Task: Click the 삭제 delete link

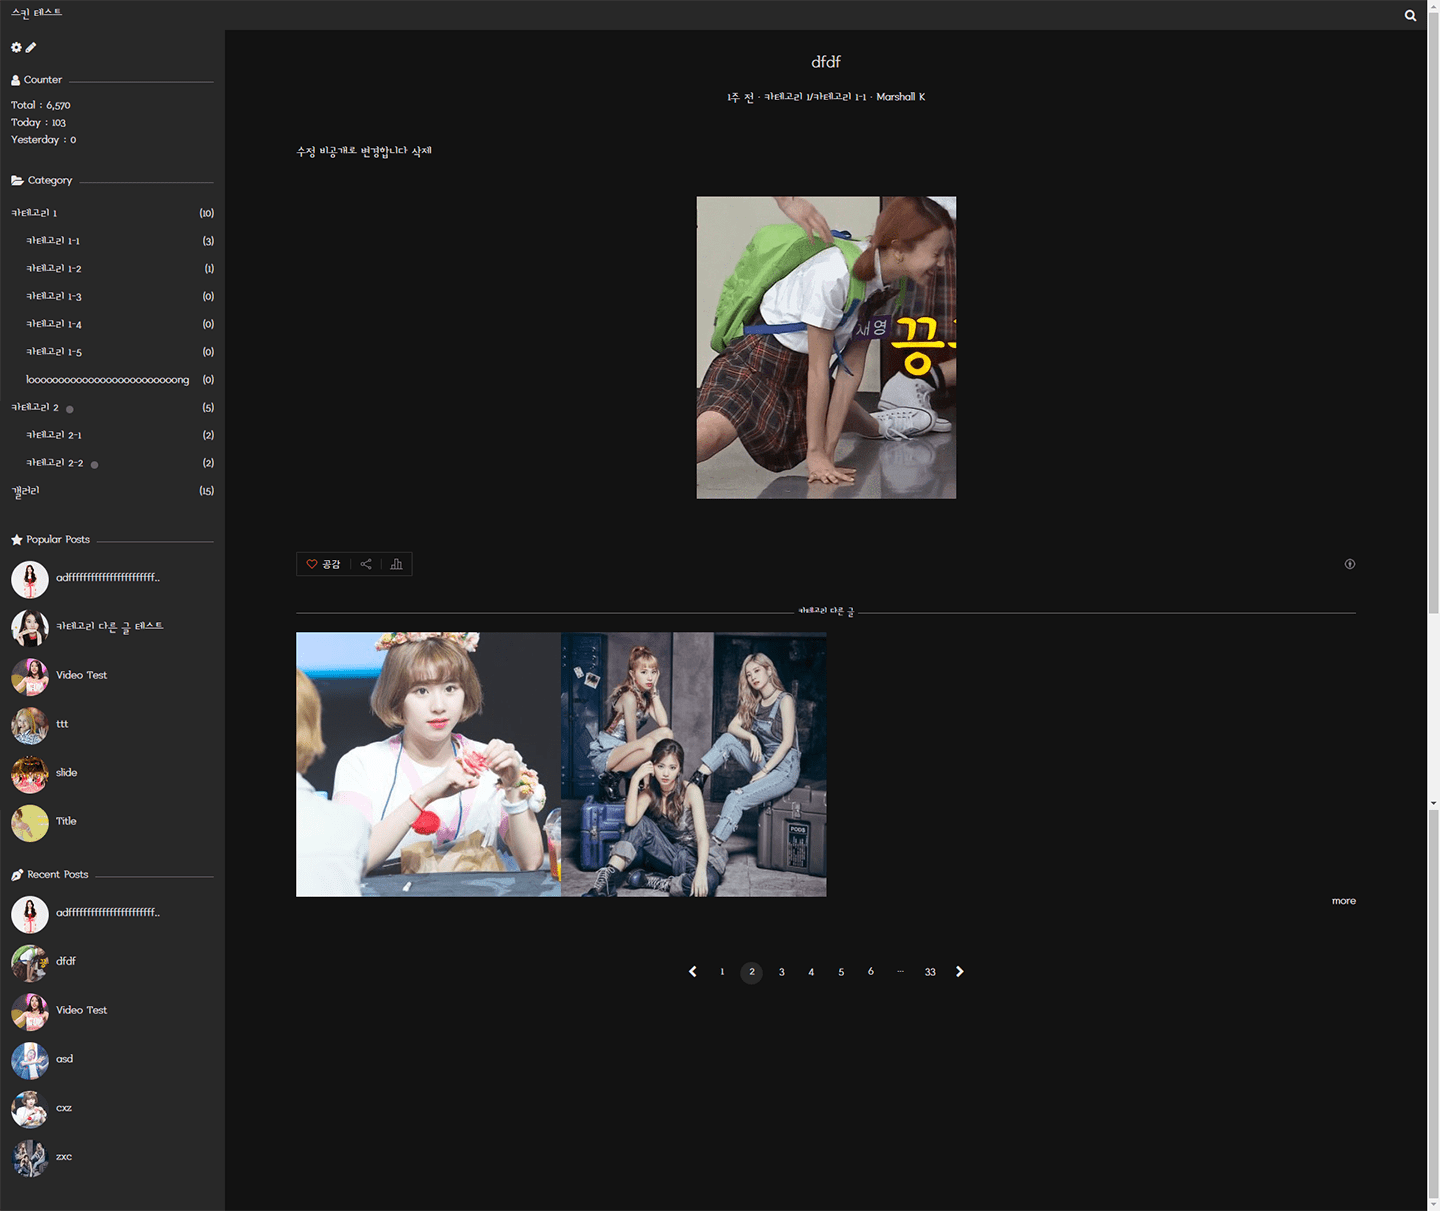Action: [x=421, y=151]
